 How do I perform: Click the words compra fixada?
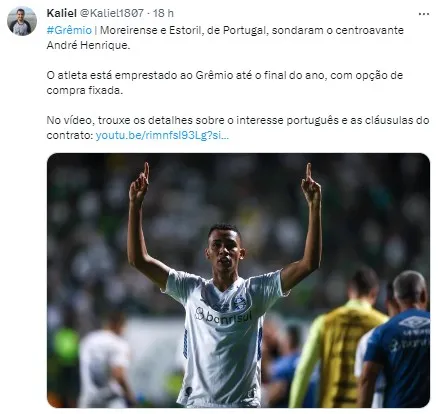(x=85, y=90)
